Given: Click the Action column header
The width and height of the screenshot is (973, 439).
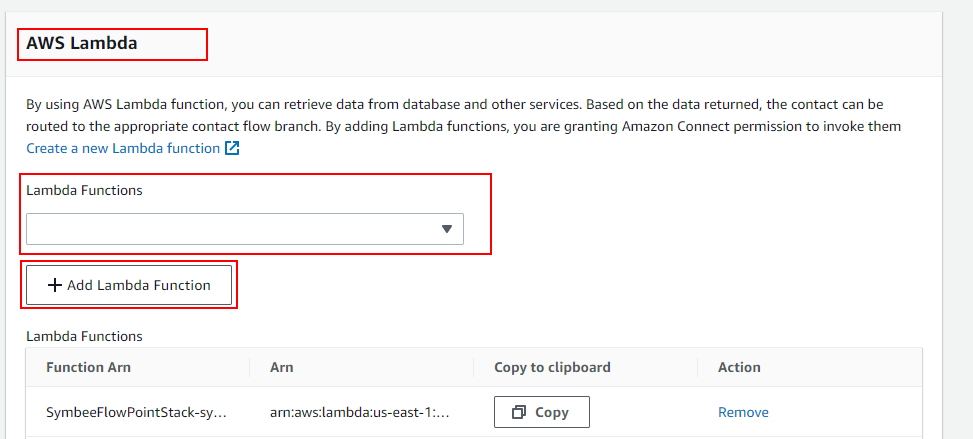Looking at the screenshot, I should (x=739, y=367).
